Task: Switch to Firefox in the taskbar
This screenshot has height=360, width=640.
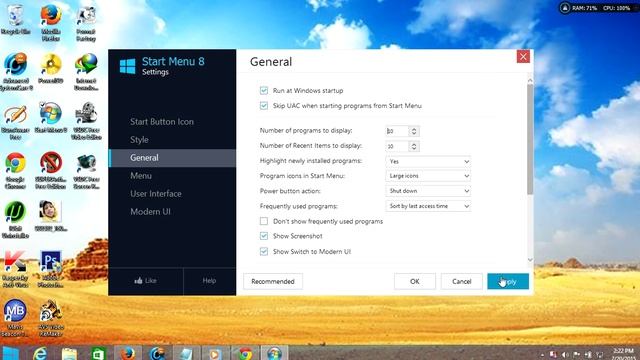Action: [x=128, y=353]
